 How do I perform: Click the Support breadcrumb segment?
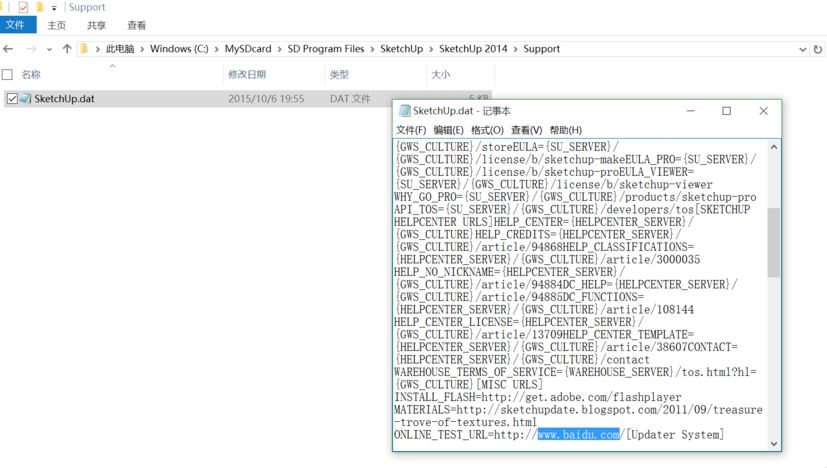click(542, 49)
